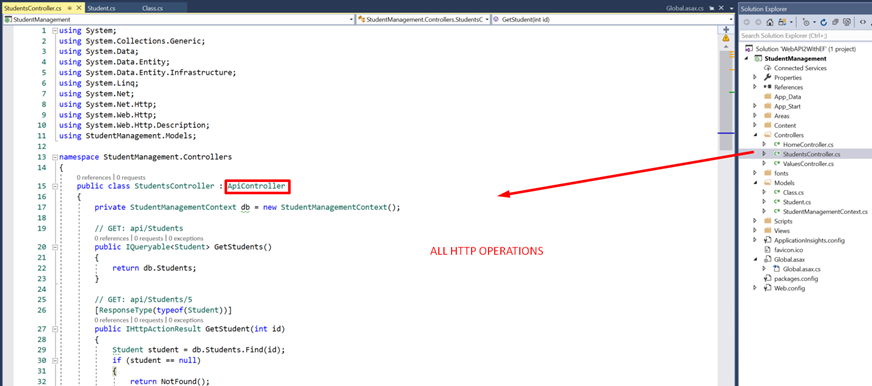Click the Refresh icon in Solution Explorer toolbar
Screen dimensions: 872x386
(823, 22)
